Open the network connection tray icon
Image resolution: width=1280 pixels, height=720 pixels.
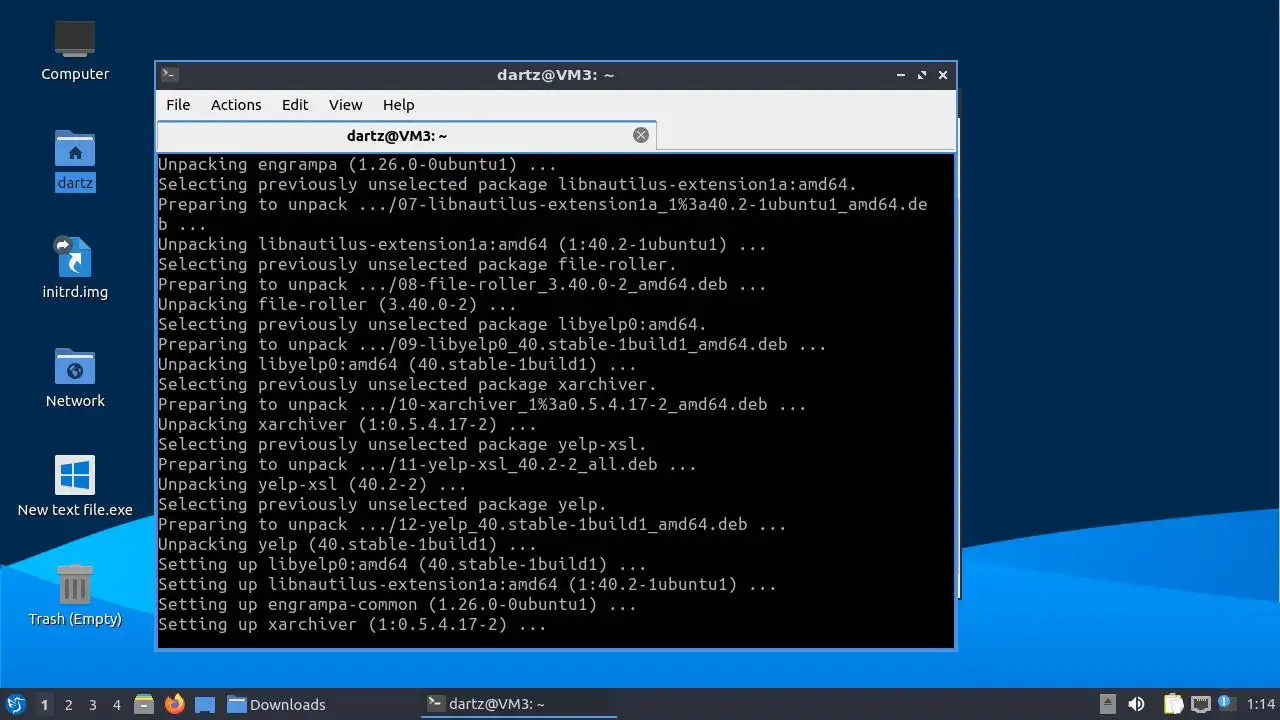click(1200, 704)
